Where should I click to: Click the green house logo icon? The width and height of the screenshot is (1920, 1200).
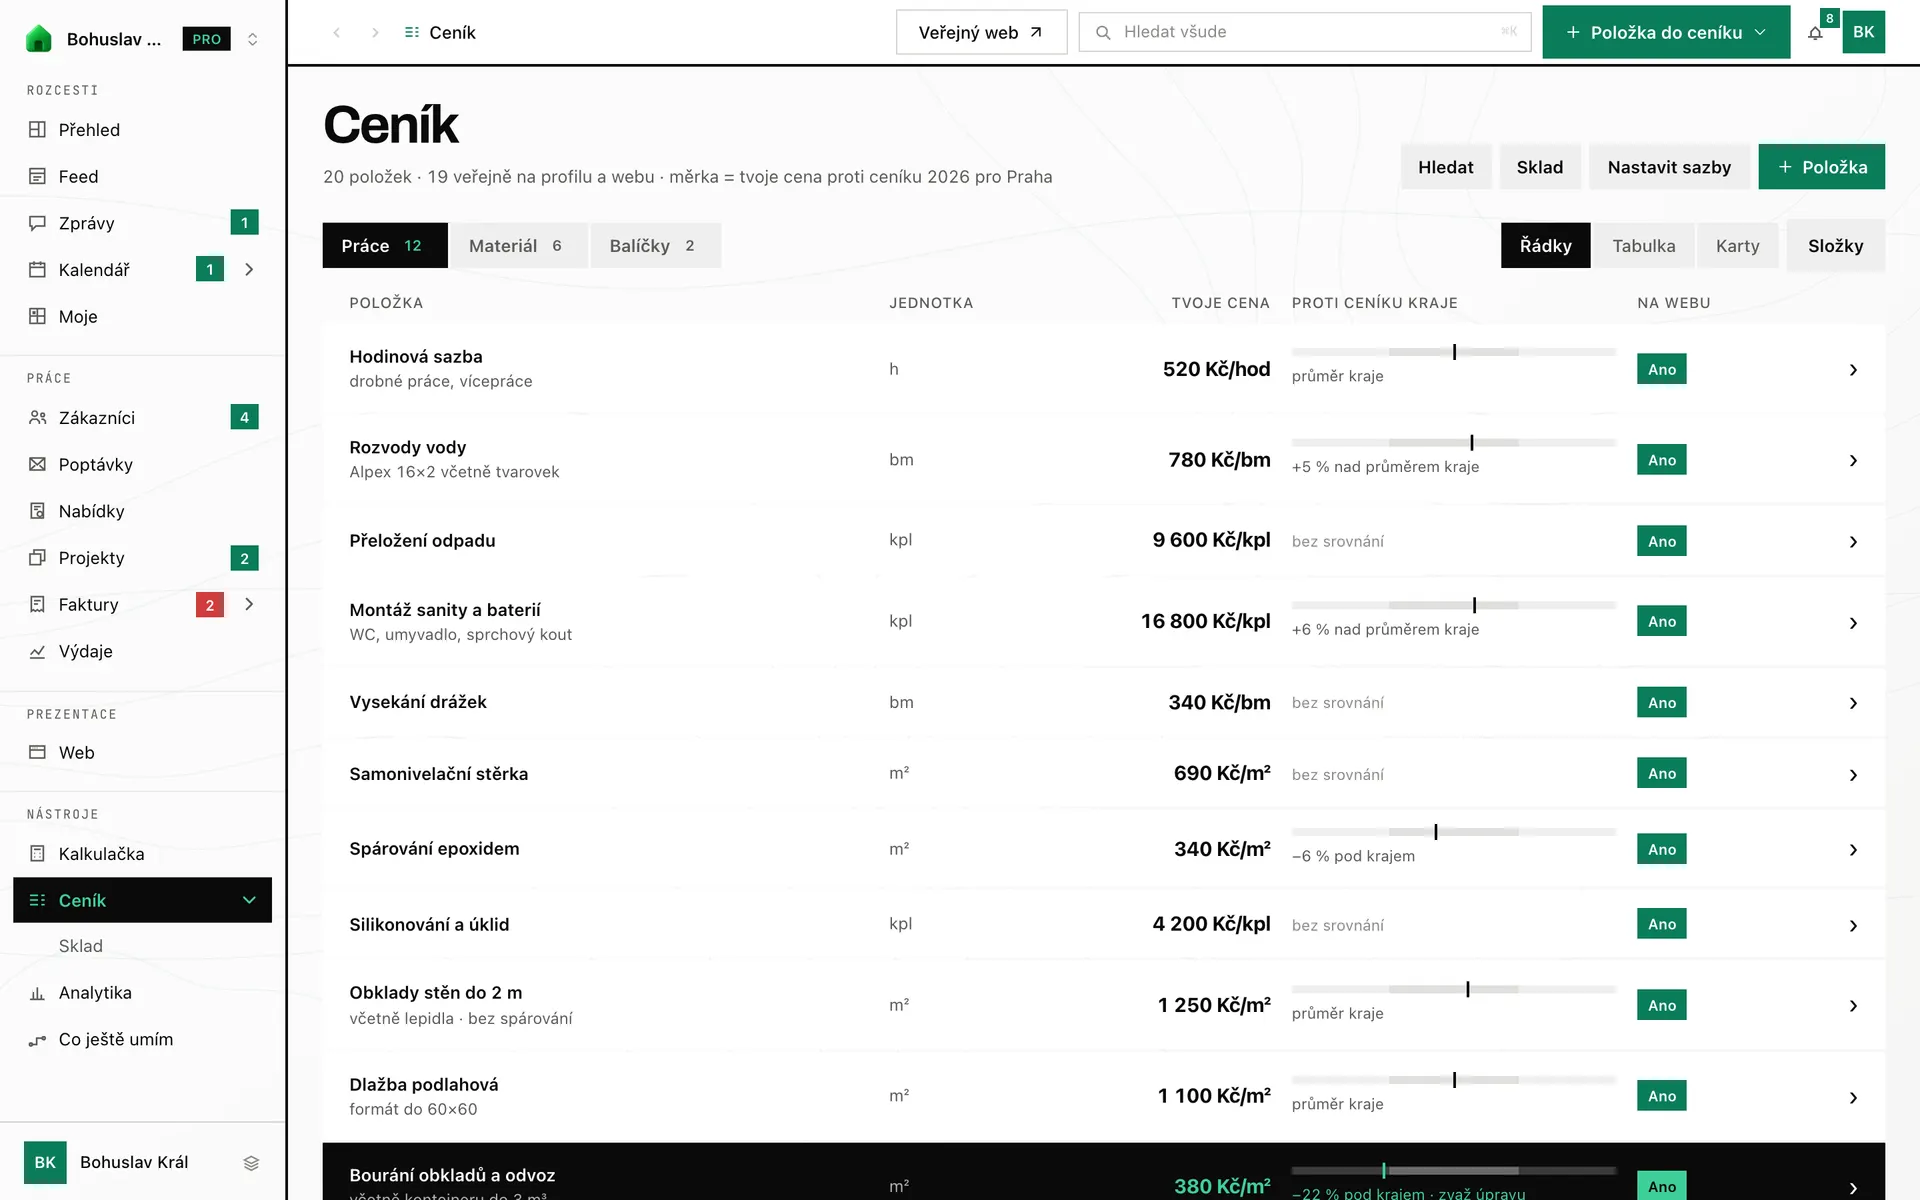38,39
